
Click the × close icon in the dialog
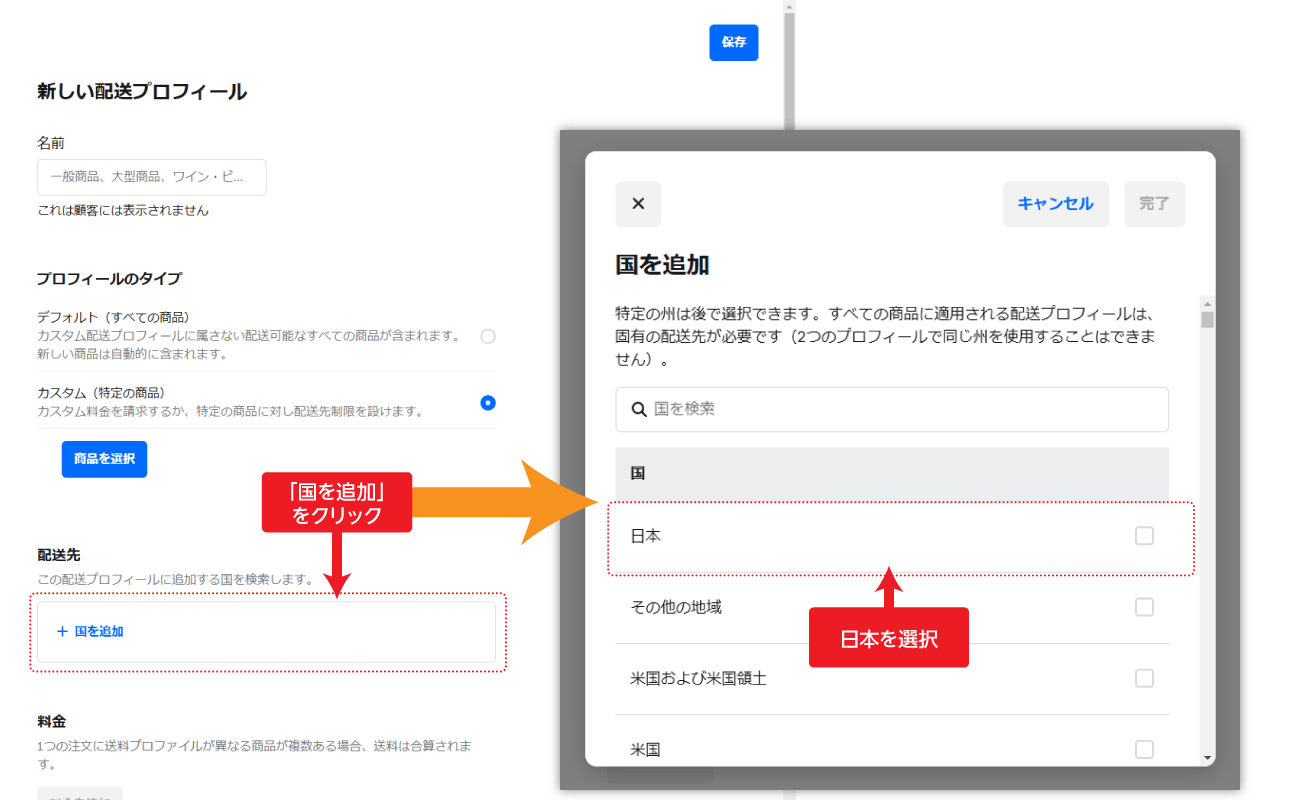(x=638, y=204)
